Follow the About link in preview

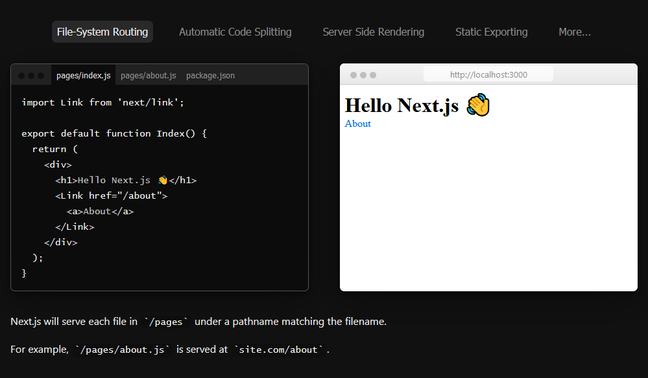click(x=358, y=124)
